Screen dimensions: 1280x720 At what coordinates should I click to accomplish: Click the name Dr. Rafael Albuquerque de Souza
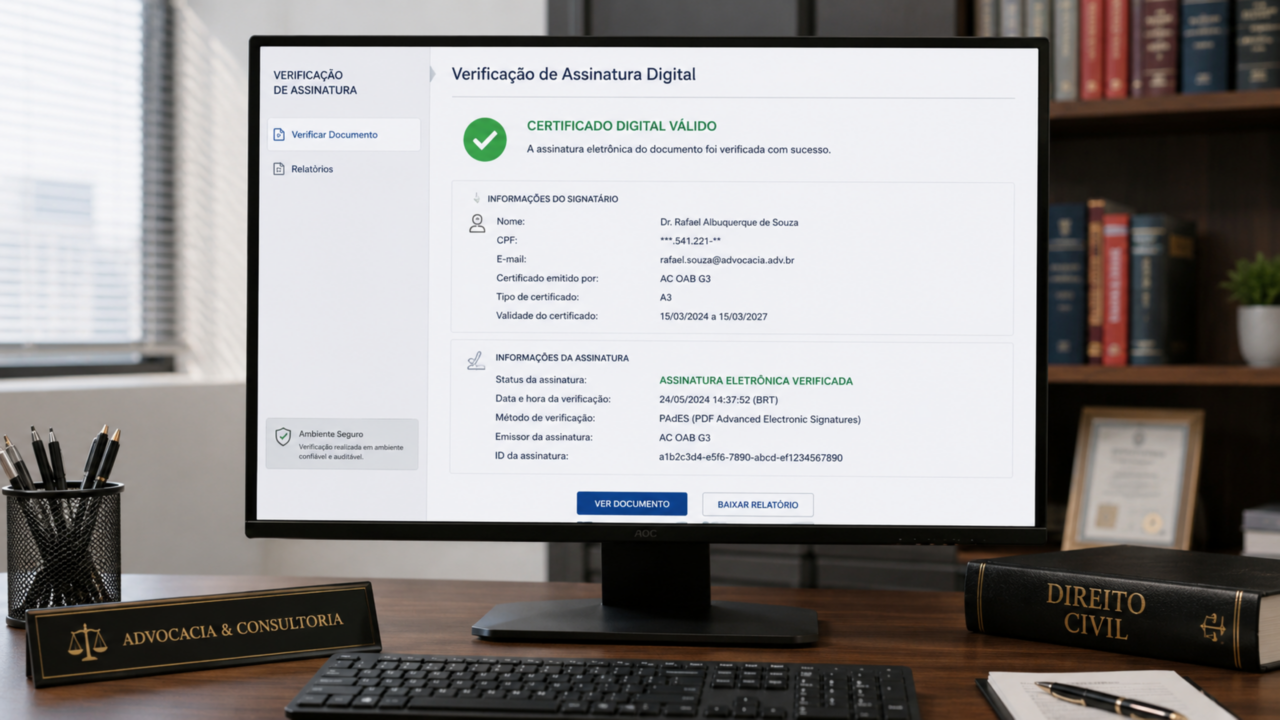click(729, 222)
